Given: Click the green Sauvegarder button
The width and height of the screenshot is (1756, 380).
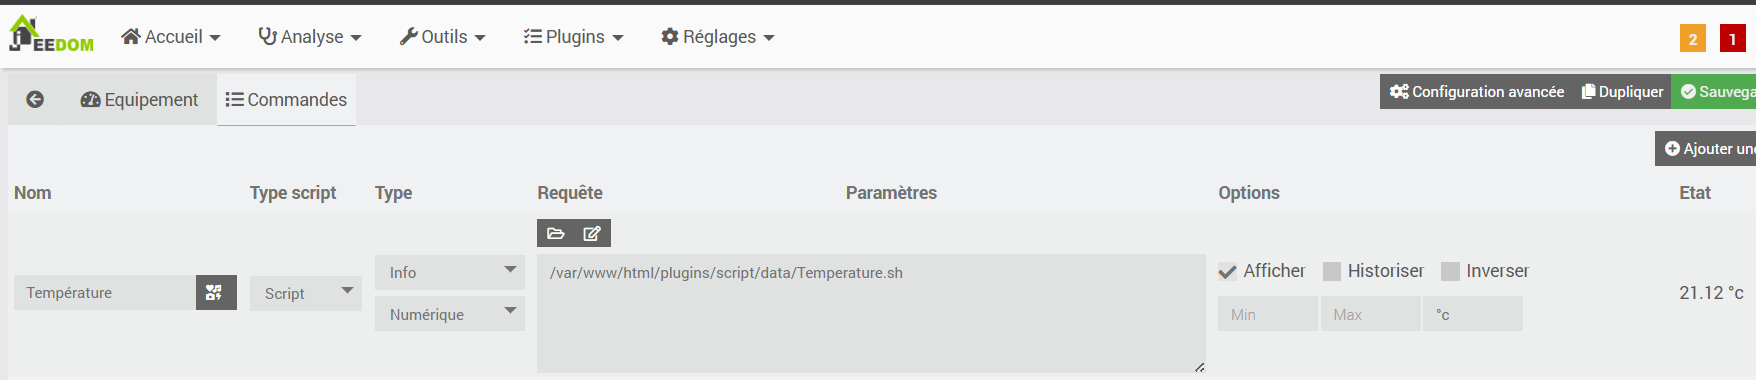Looking at the screenshot, I should click(x=1714, y=91).
